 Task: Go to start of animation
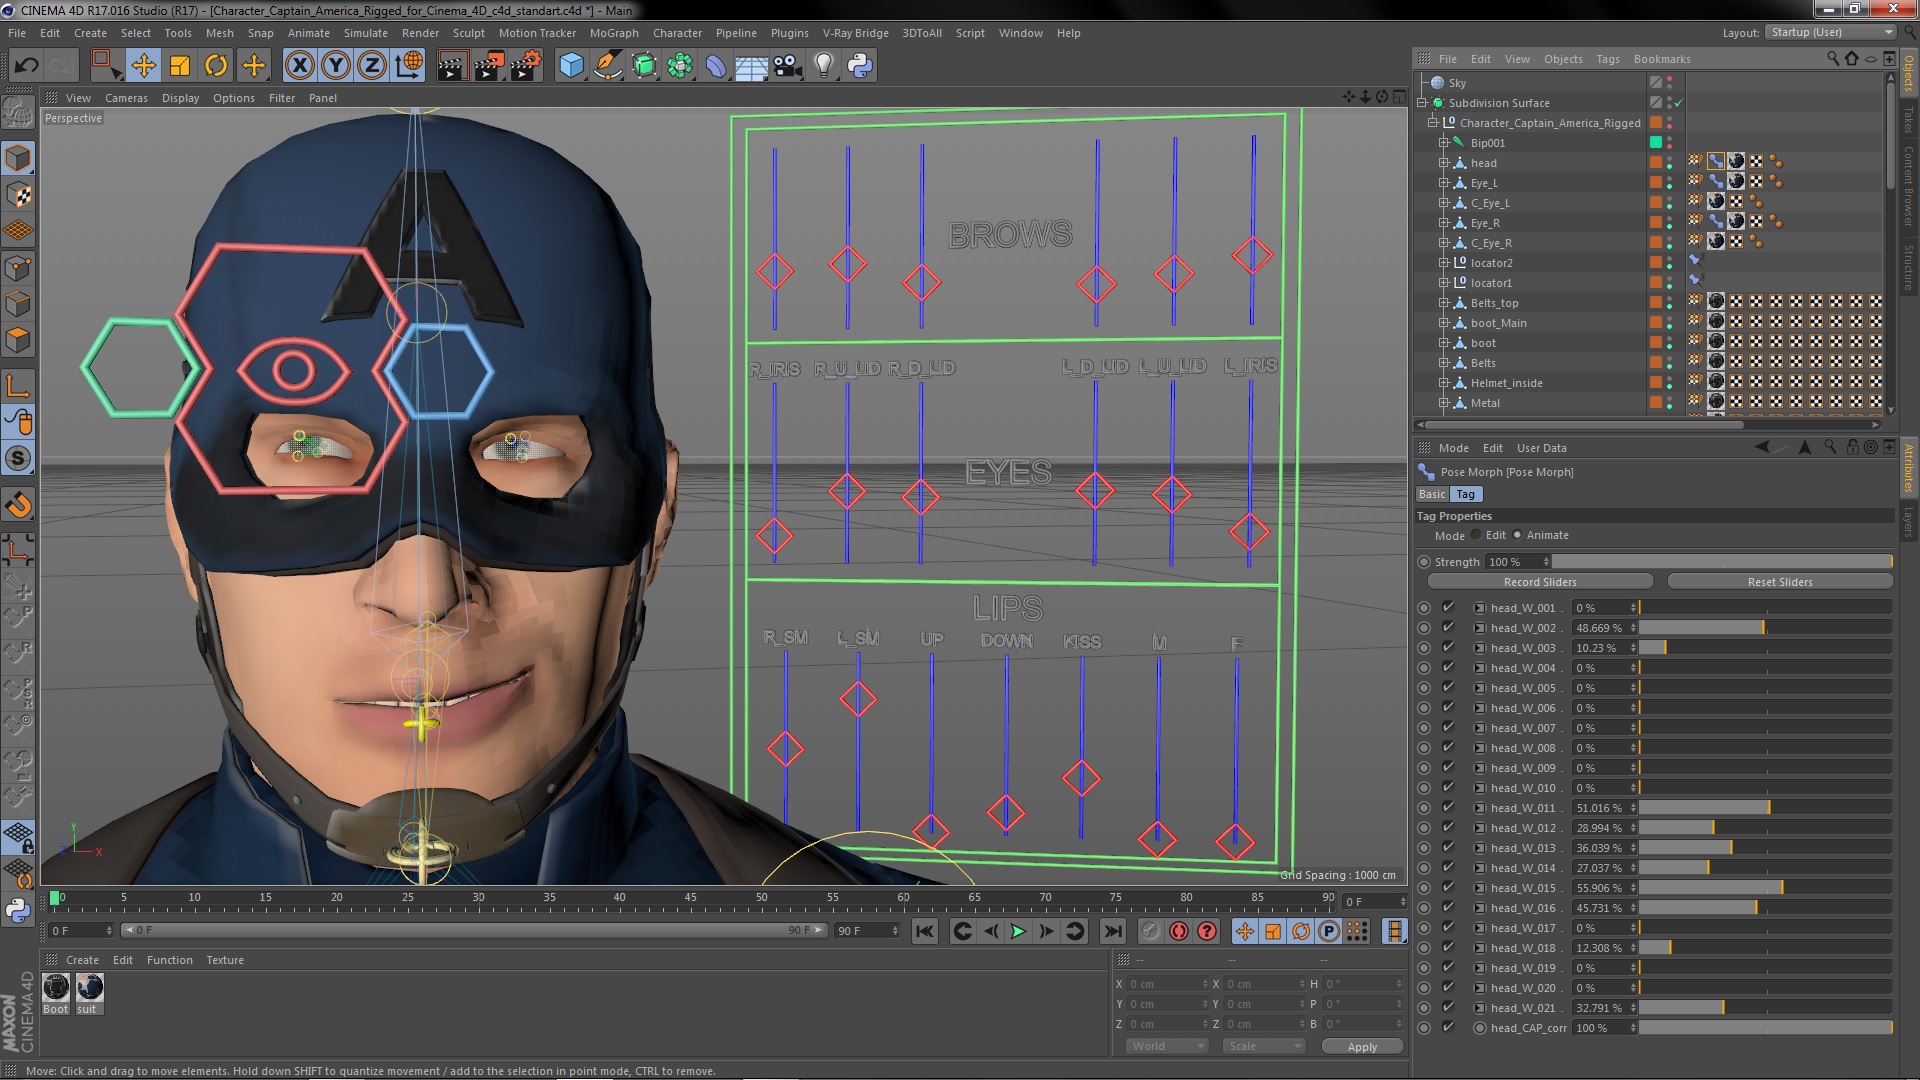pyautogui.click(x=925, y=931)
